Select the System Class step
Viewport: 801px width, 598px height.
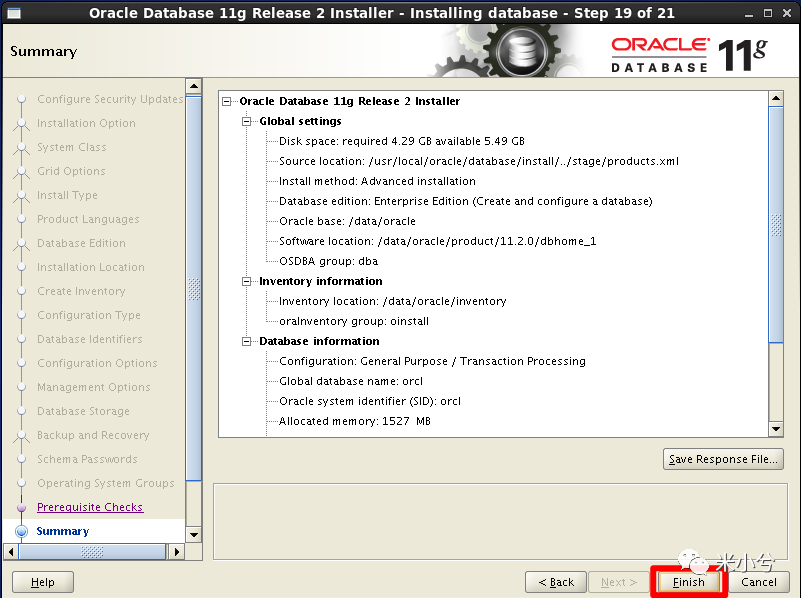[72, 147]
